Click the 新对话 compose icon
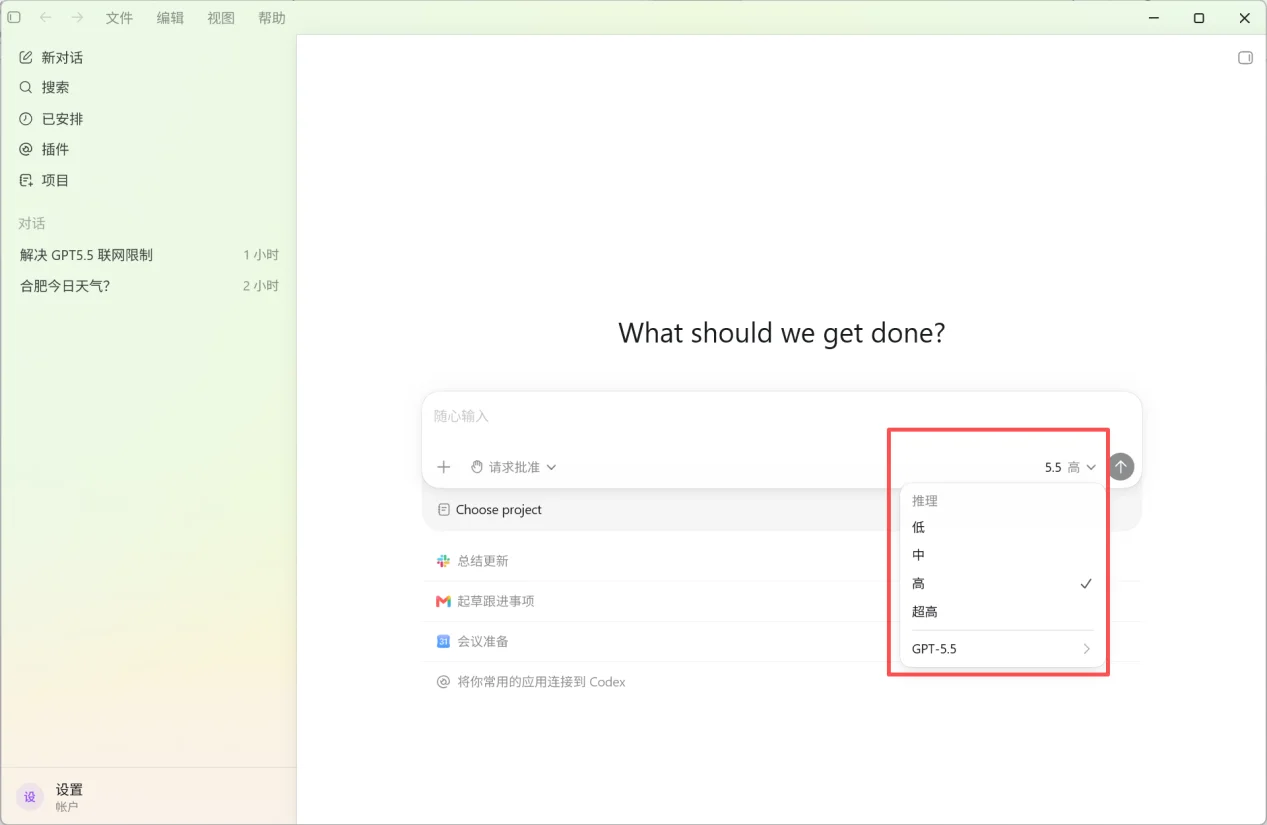This screenshot has height=825, width=1267. pos(26,58)
